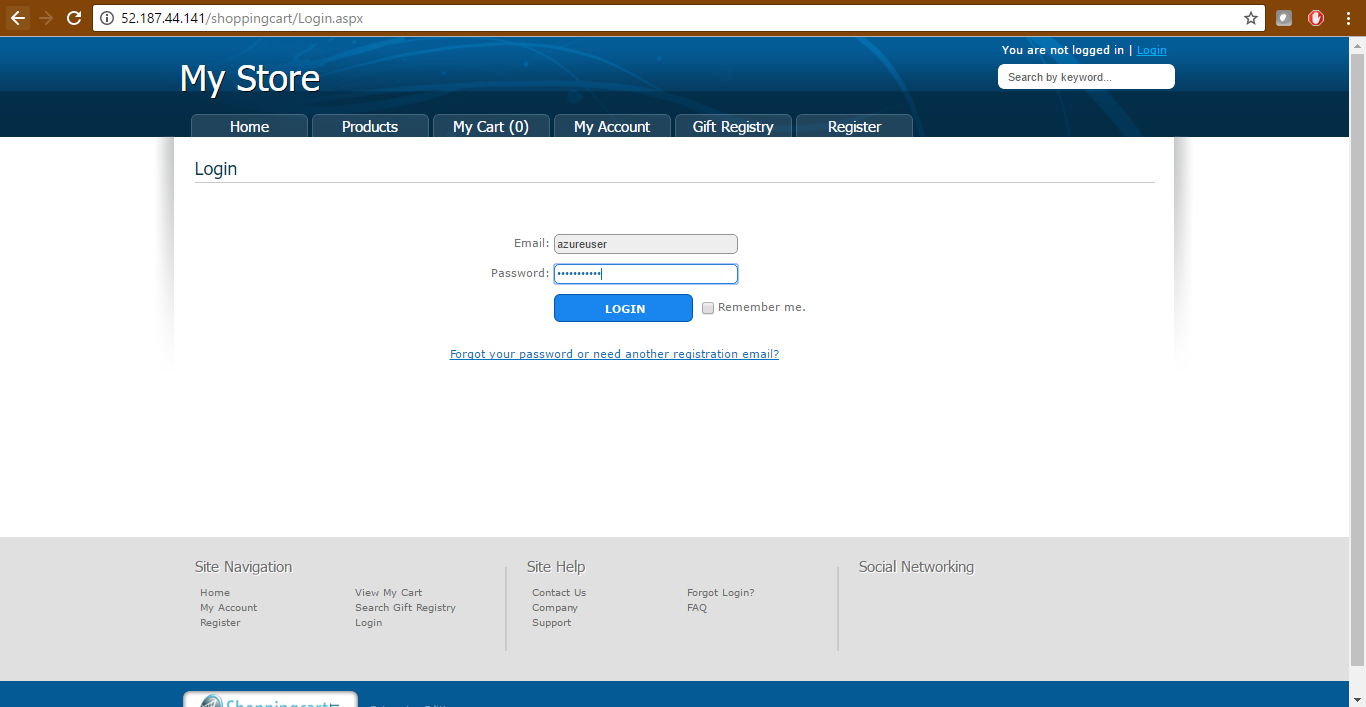Focus the search by keyword box
This screenshot has width=1366, height=707.
(x=1086, y=77)
